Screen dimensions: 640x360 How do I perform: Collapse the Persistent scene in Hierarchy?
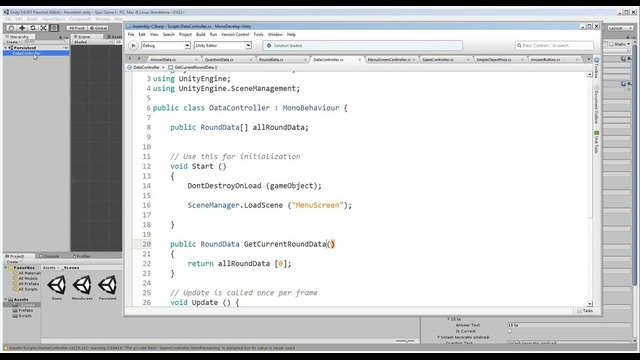coord(6,48)
